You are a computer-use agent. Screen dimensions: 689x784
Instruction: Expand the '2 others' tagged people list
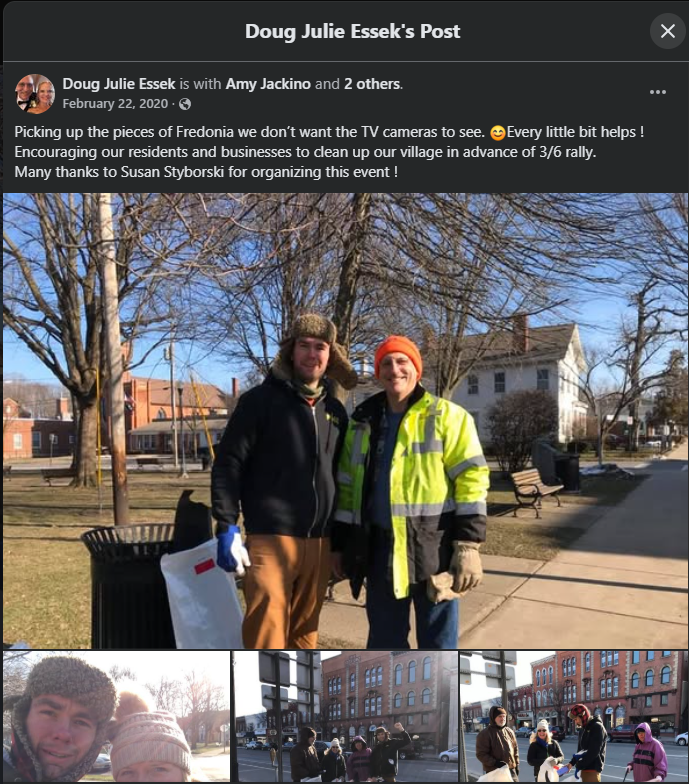click(372, 84)
